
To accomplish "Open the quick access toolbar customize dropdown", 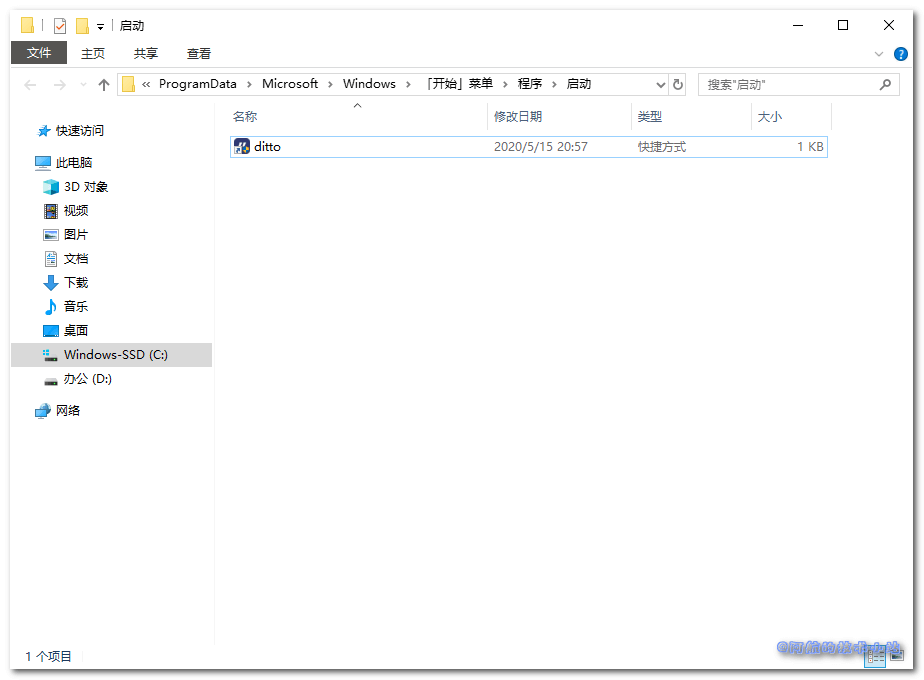I will (x=100, y=27).
